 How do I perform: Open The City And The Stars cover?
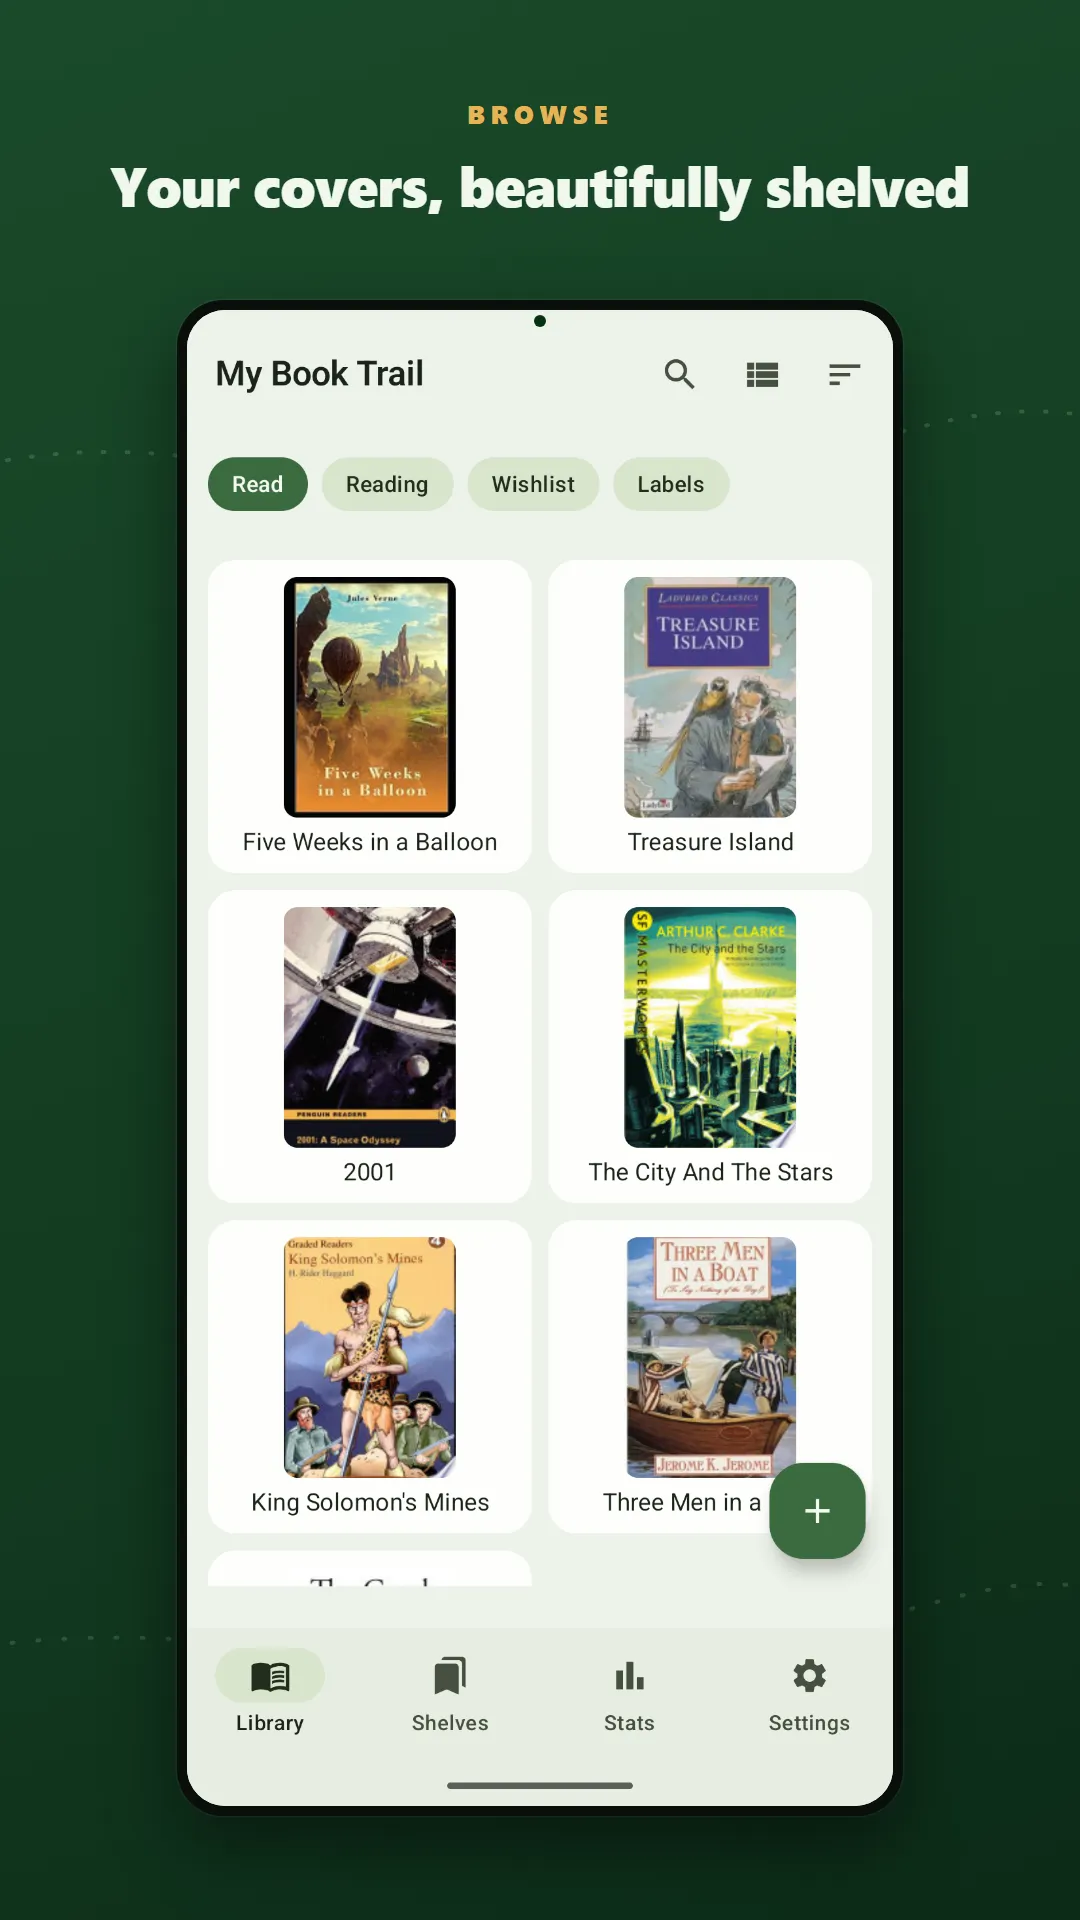710,1027
